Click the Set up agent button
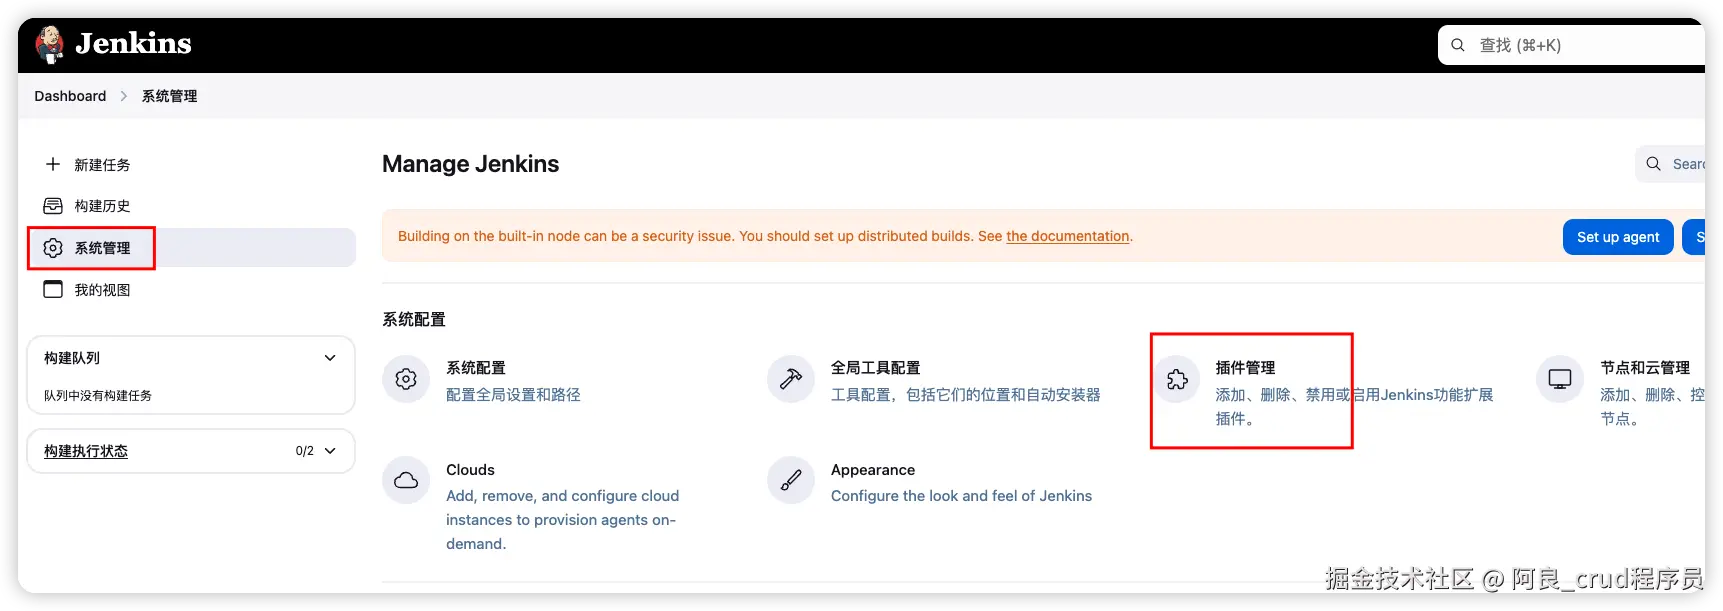The height and width of the screenshot is (611, 1723). [1618, 237]
